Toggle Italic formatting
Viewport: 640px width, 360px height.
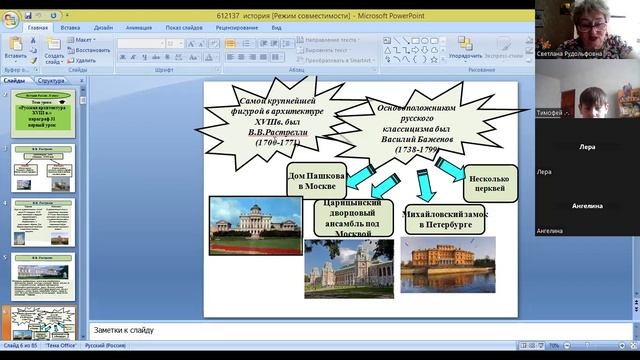coord(133,57)
